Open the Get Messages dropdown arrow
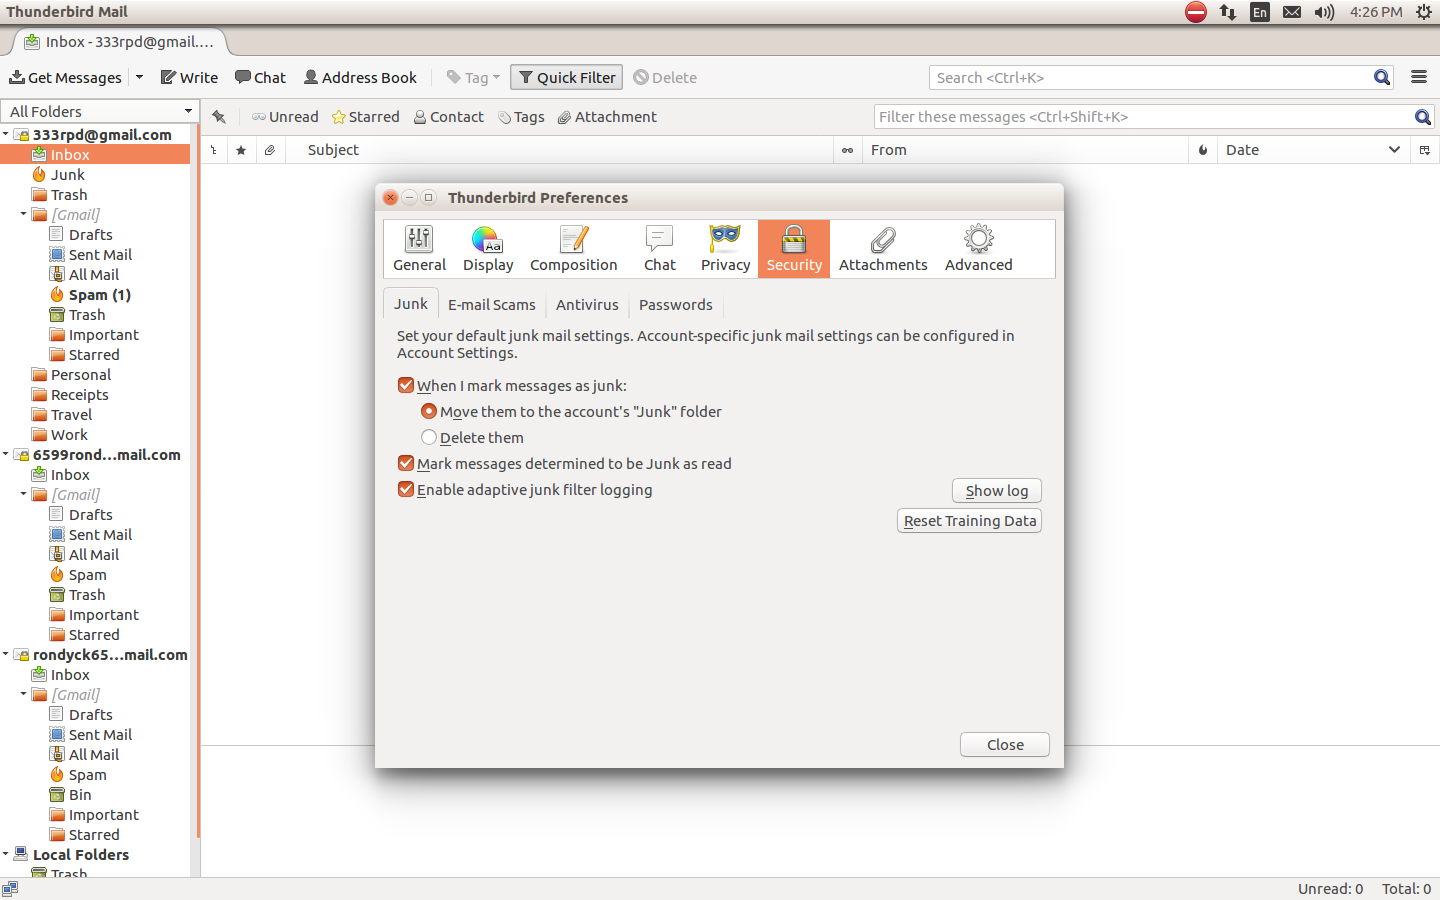 click(x=139, y=78)
